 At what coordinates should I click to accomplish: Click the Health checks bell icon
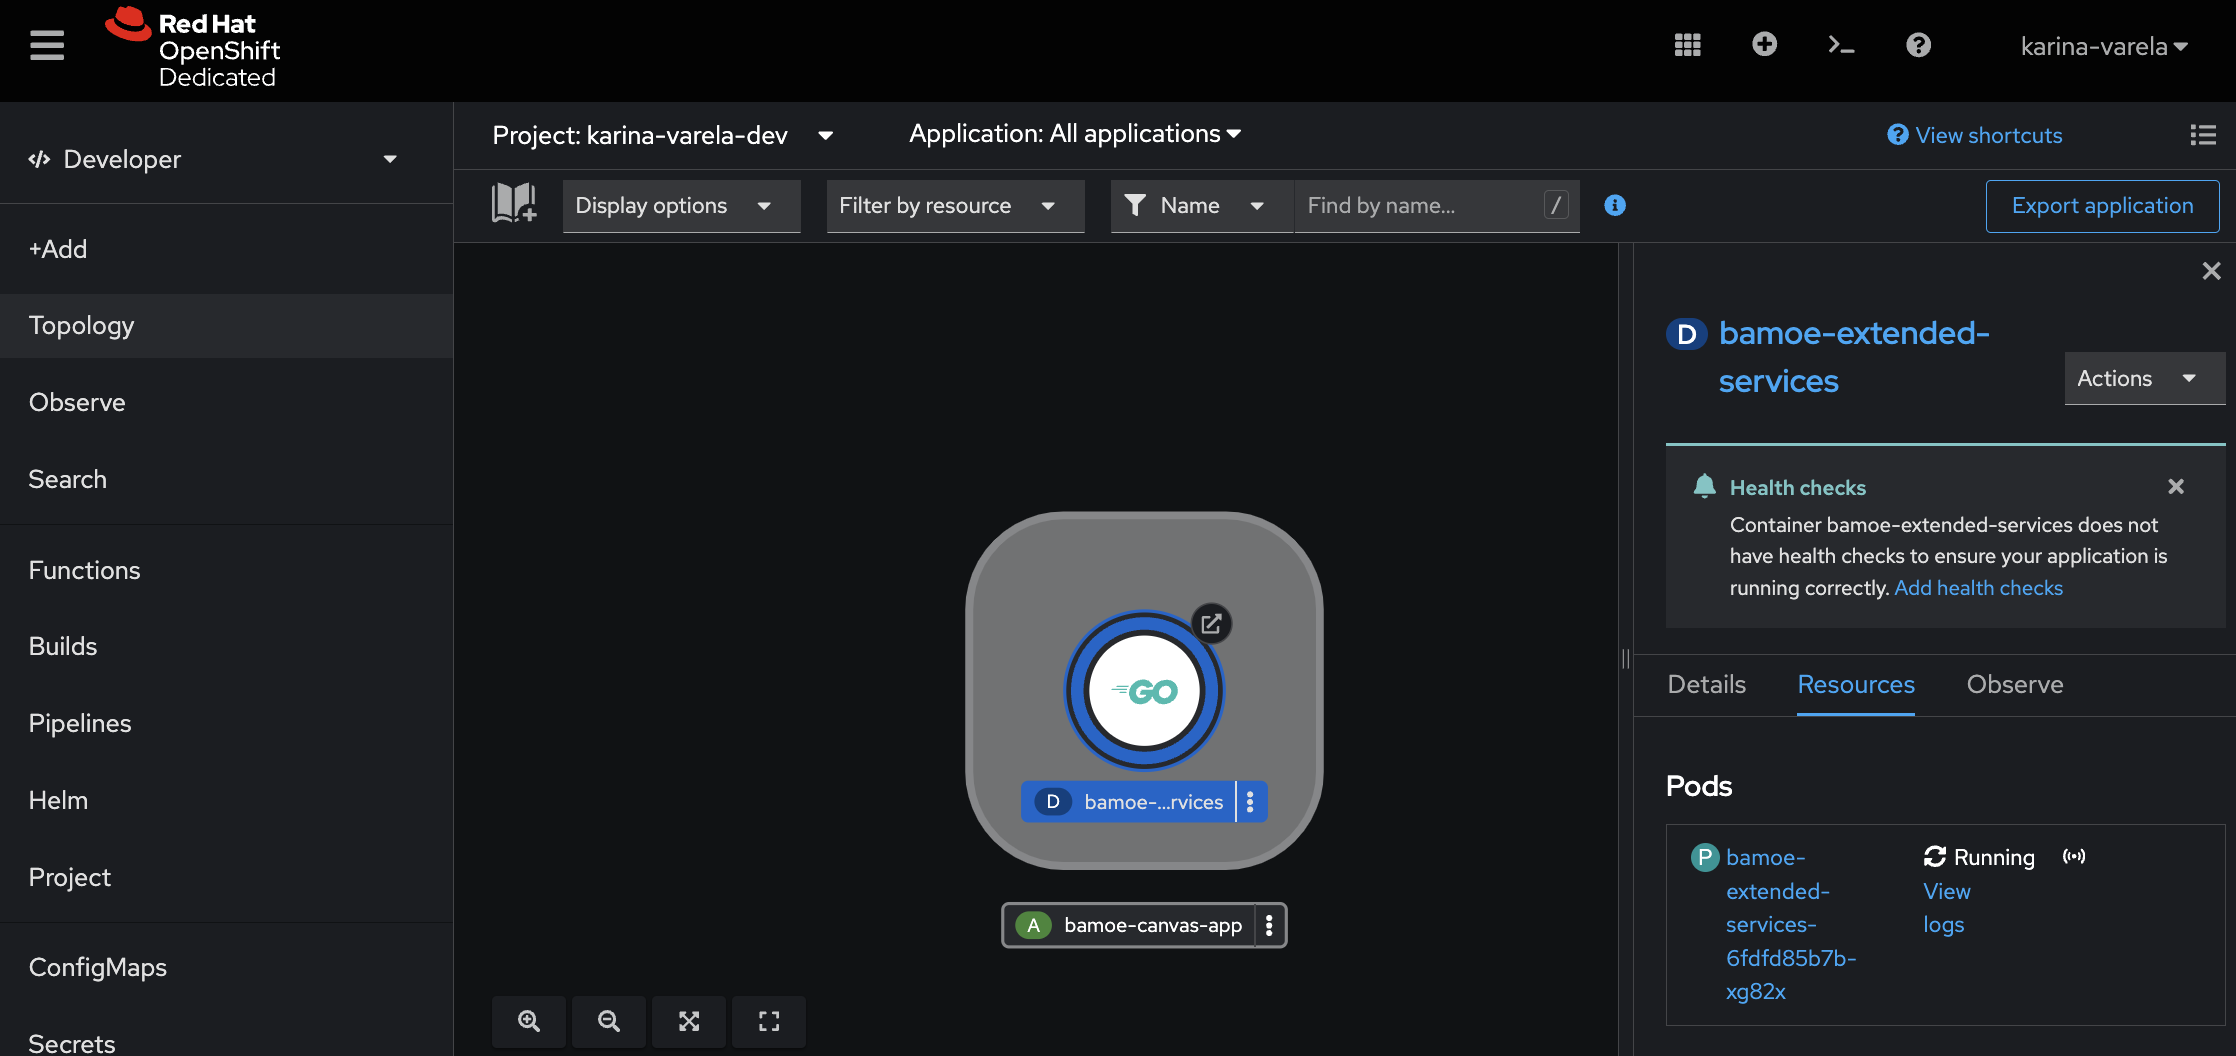pos(1705,486)
